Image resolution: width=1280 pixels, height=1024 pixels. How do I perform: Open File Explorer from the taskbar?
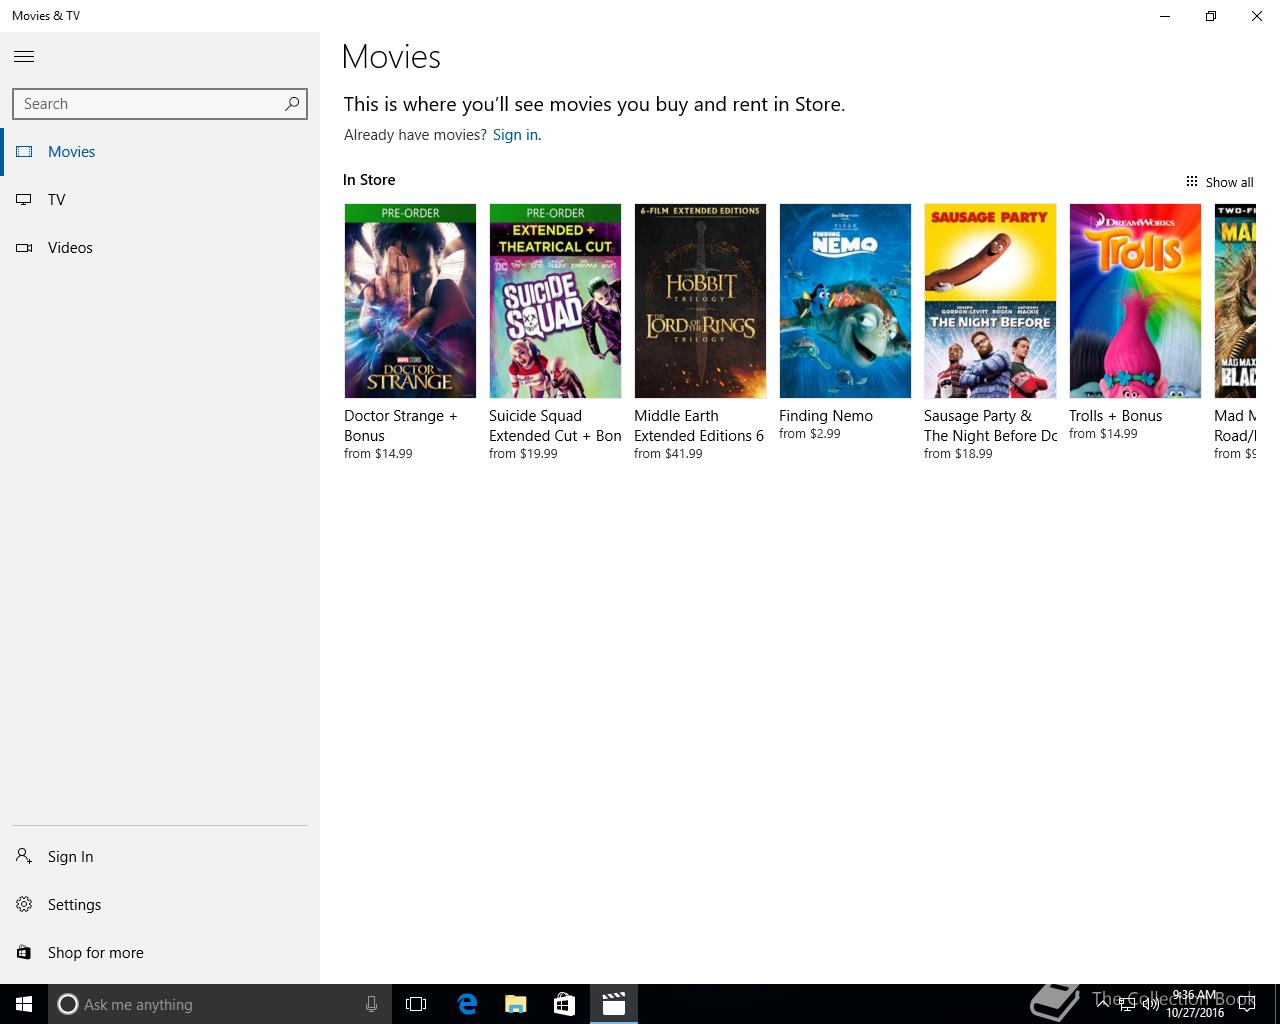pos(515,1004)
